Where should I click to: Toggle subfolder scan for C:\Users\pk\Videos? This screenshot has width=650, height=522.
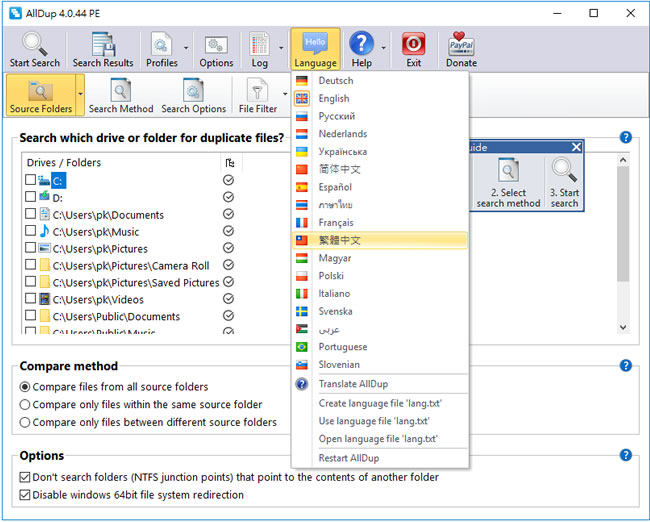(x=228, y=299)
